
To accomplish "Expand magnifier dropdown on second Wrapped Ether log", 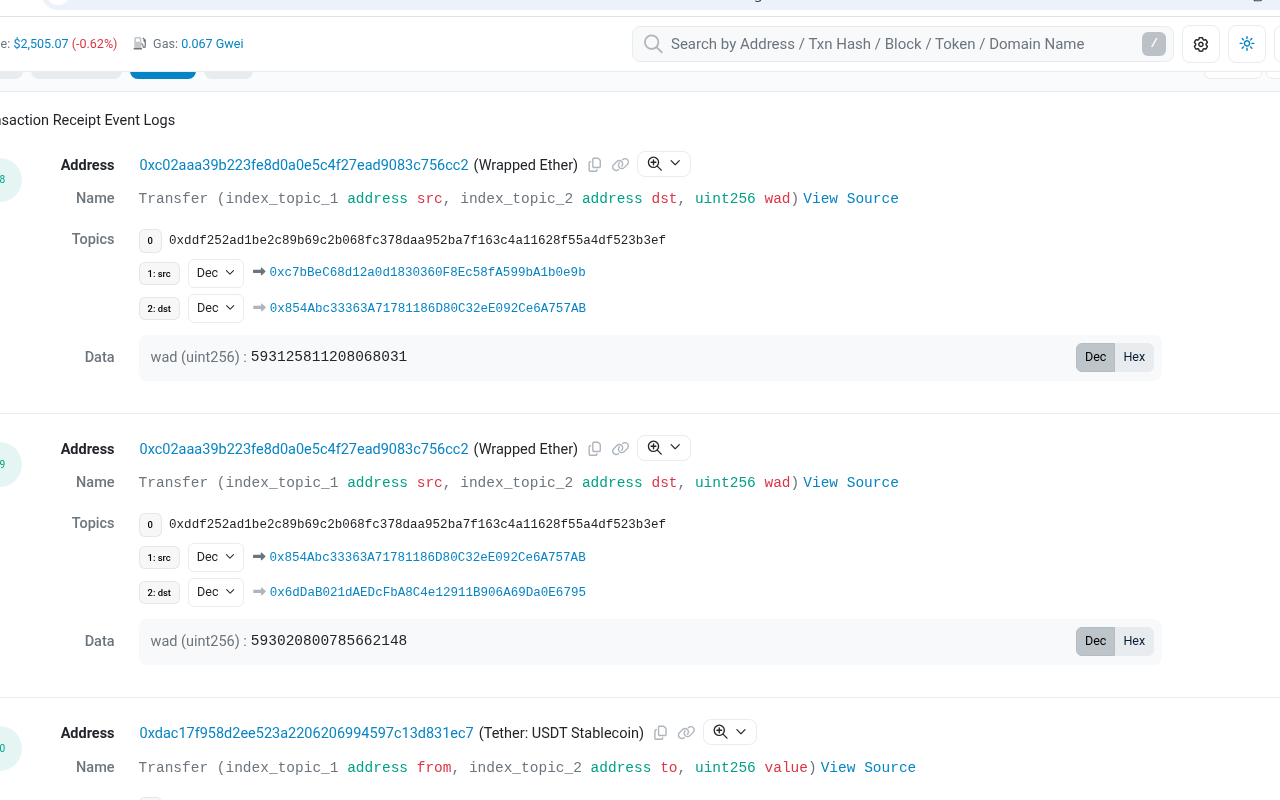I will click(x=664, y=448).
